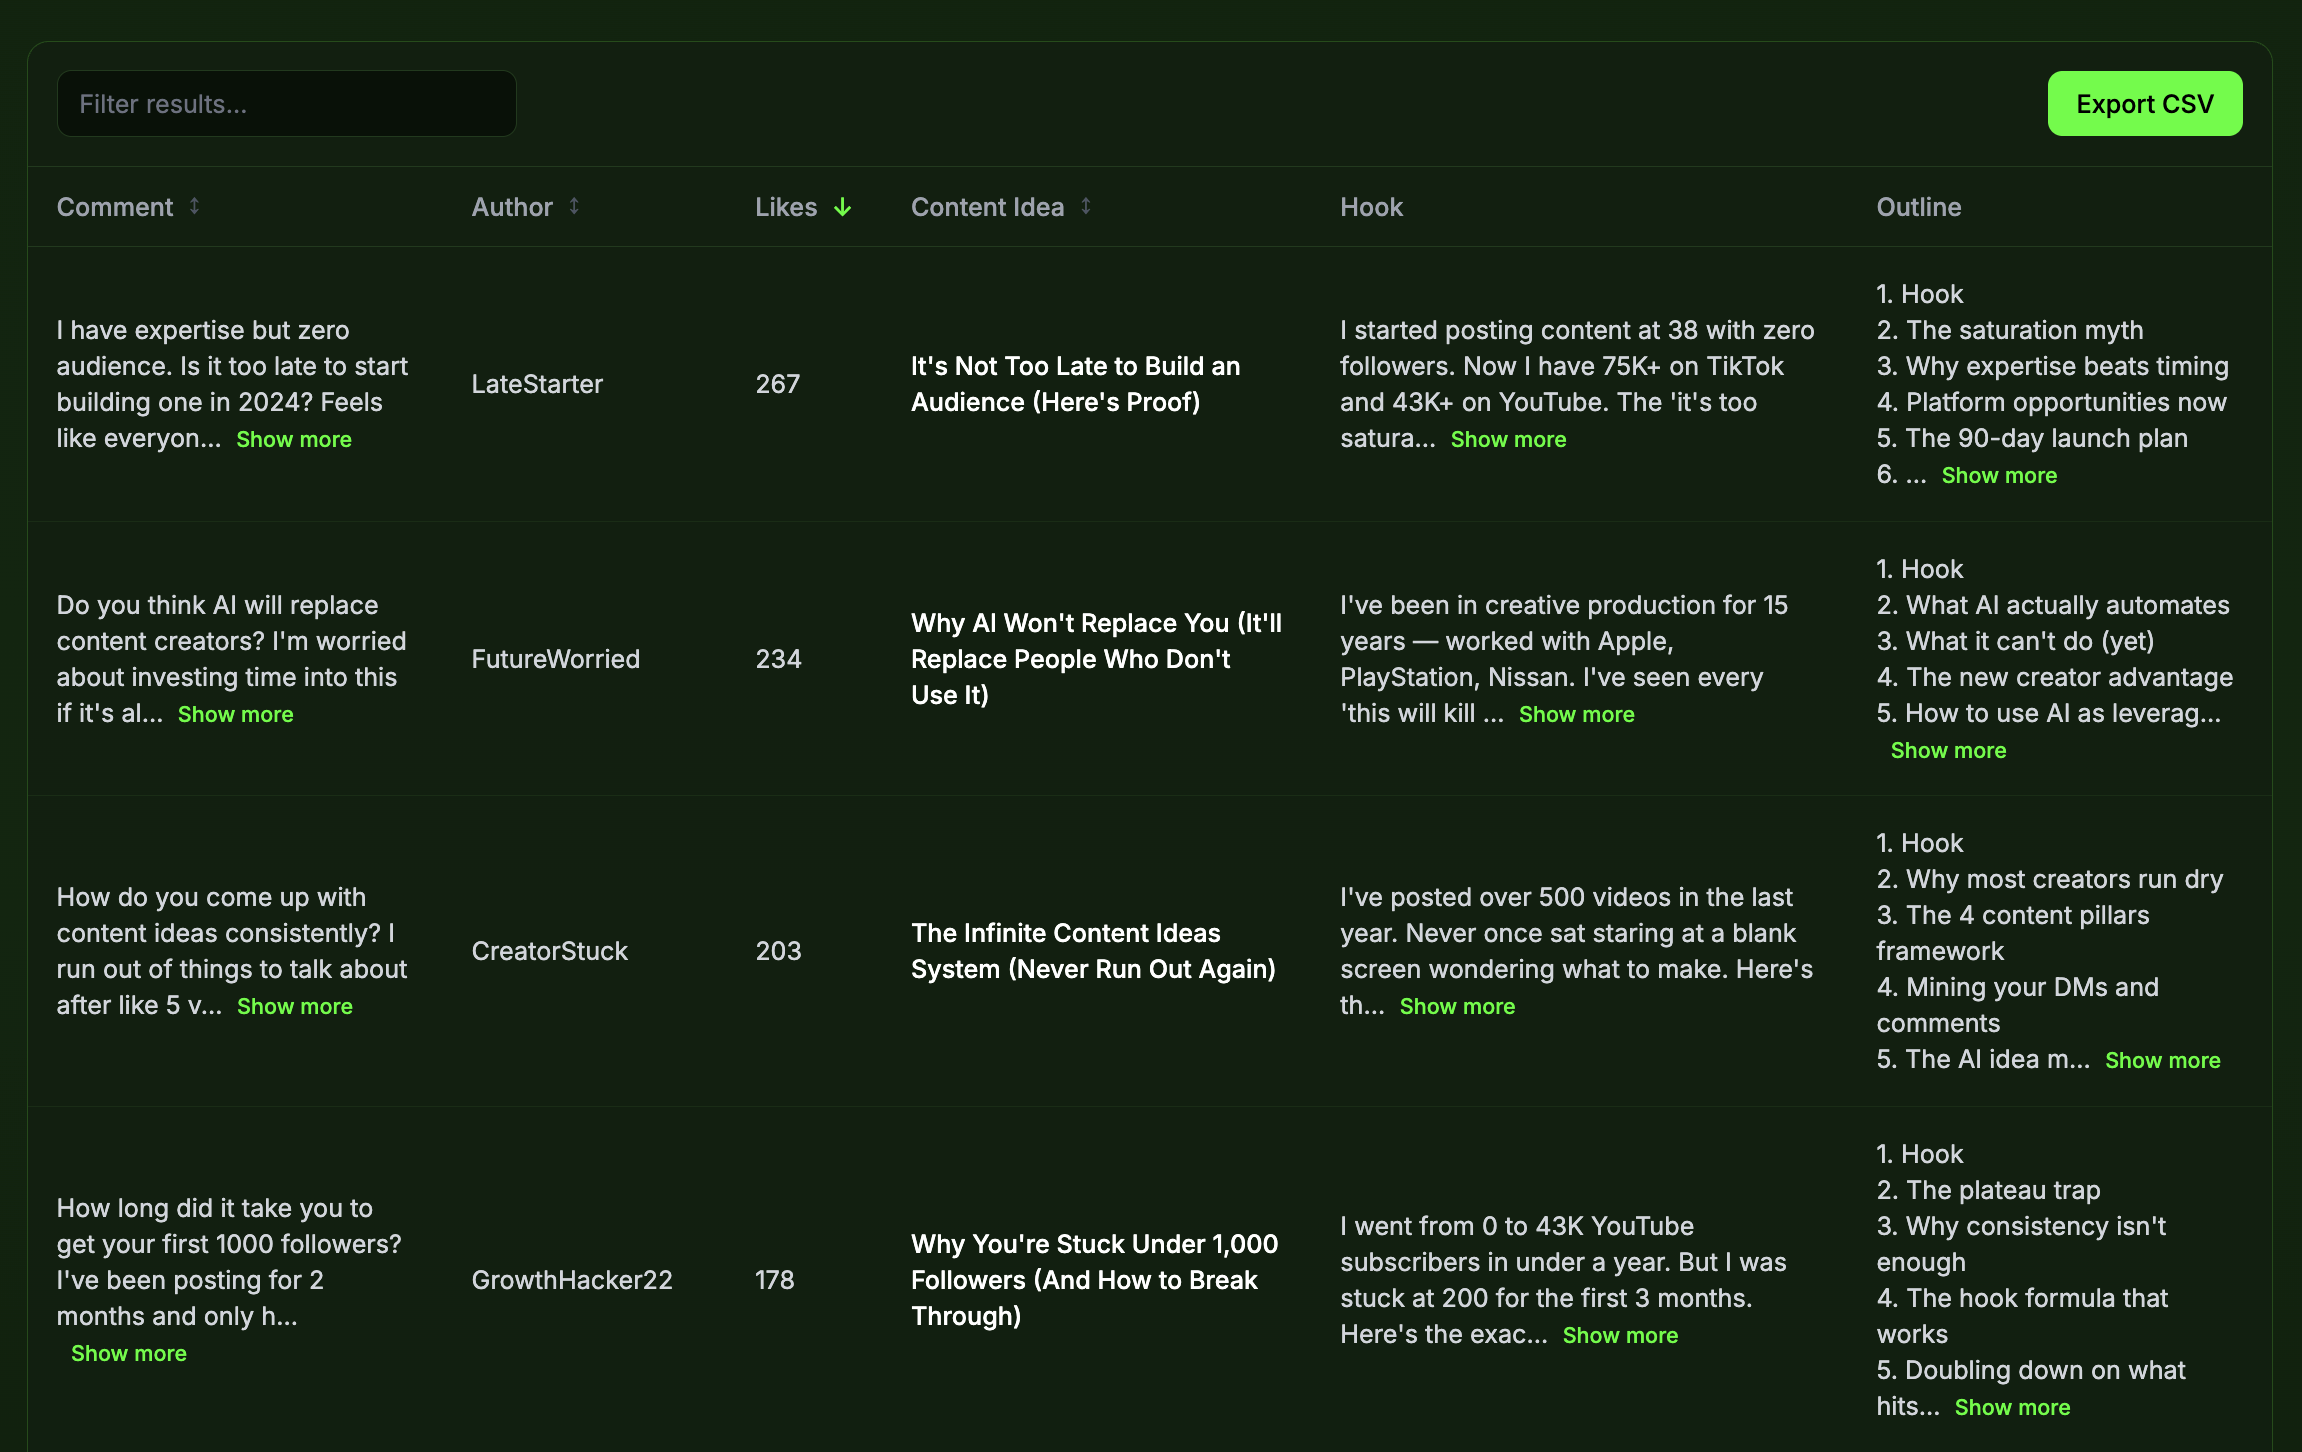Viewport: 2302px width, 1452px height.
Task: Show more of the AI replacement hook
Action: 1576,715
